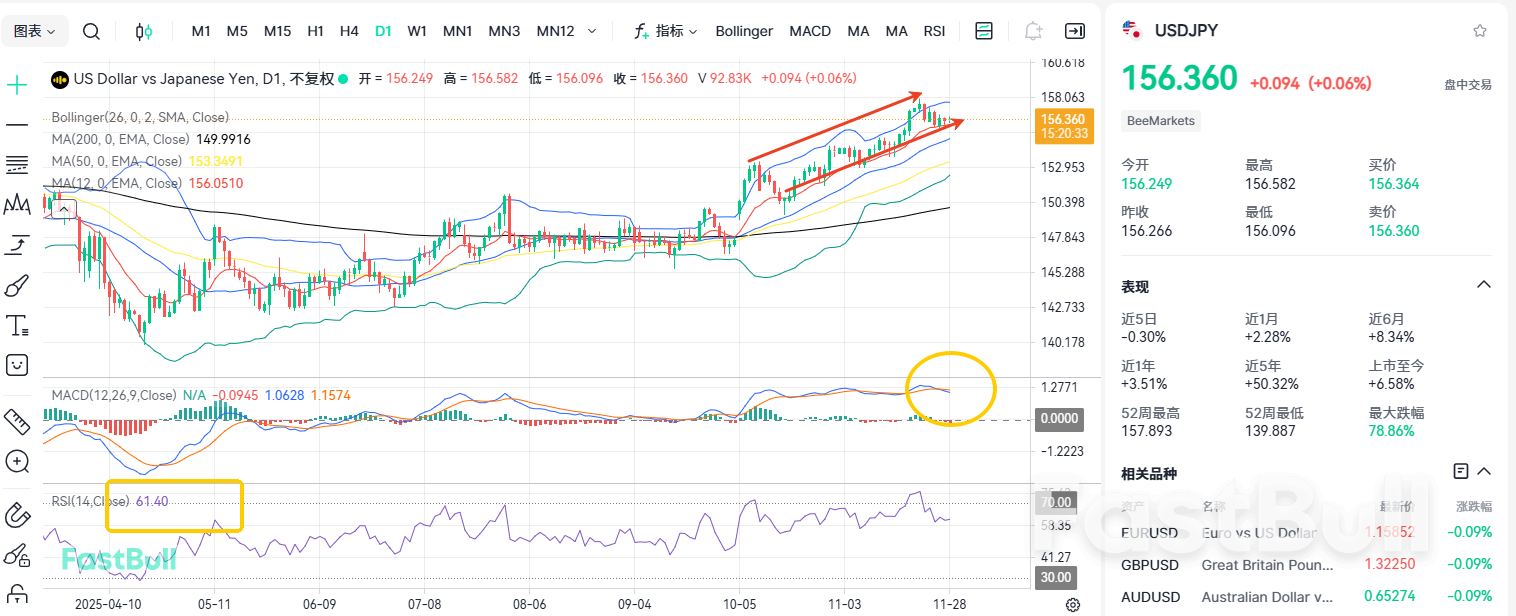Select the Brush drawing tool
The height and width of the screenshot is (616, 1516).
[16, 285]
